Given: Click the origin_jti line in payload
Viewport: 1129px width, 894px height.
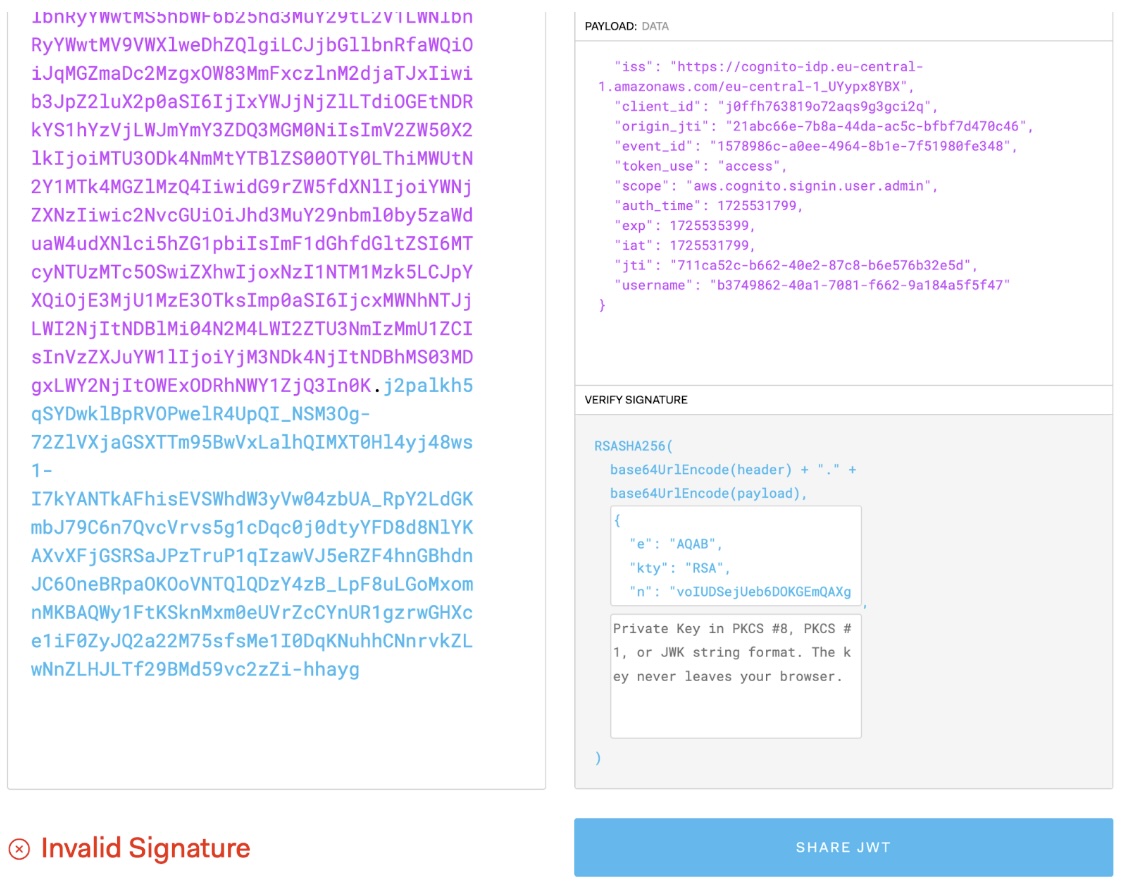Looking at the screenshot, I should coord(823,126).
